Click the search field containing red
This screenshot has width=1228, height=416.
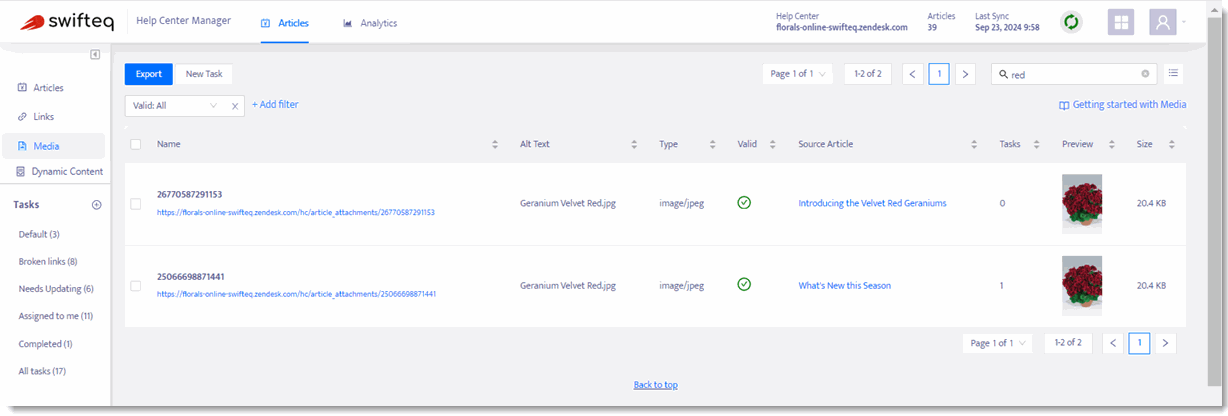1074,74
